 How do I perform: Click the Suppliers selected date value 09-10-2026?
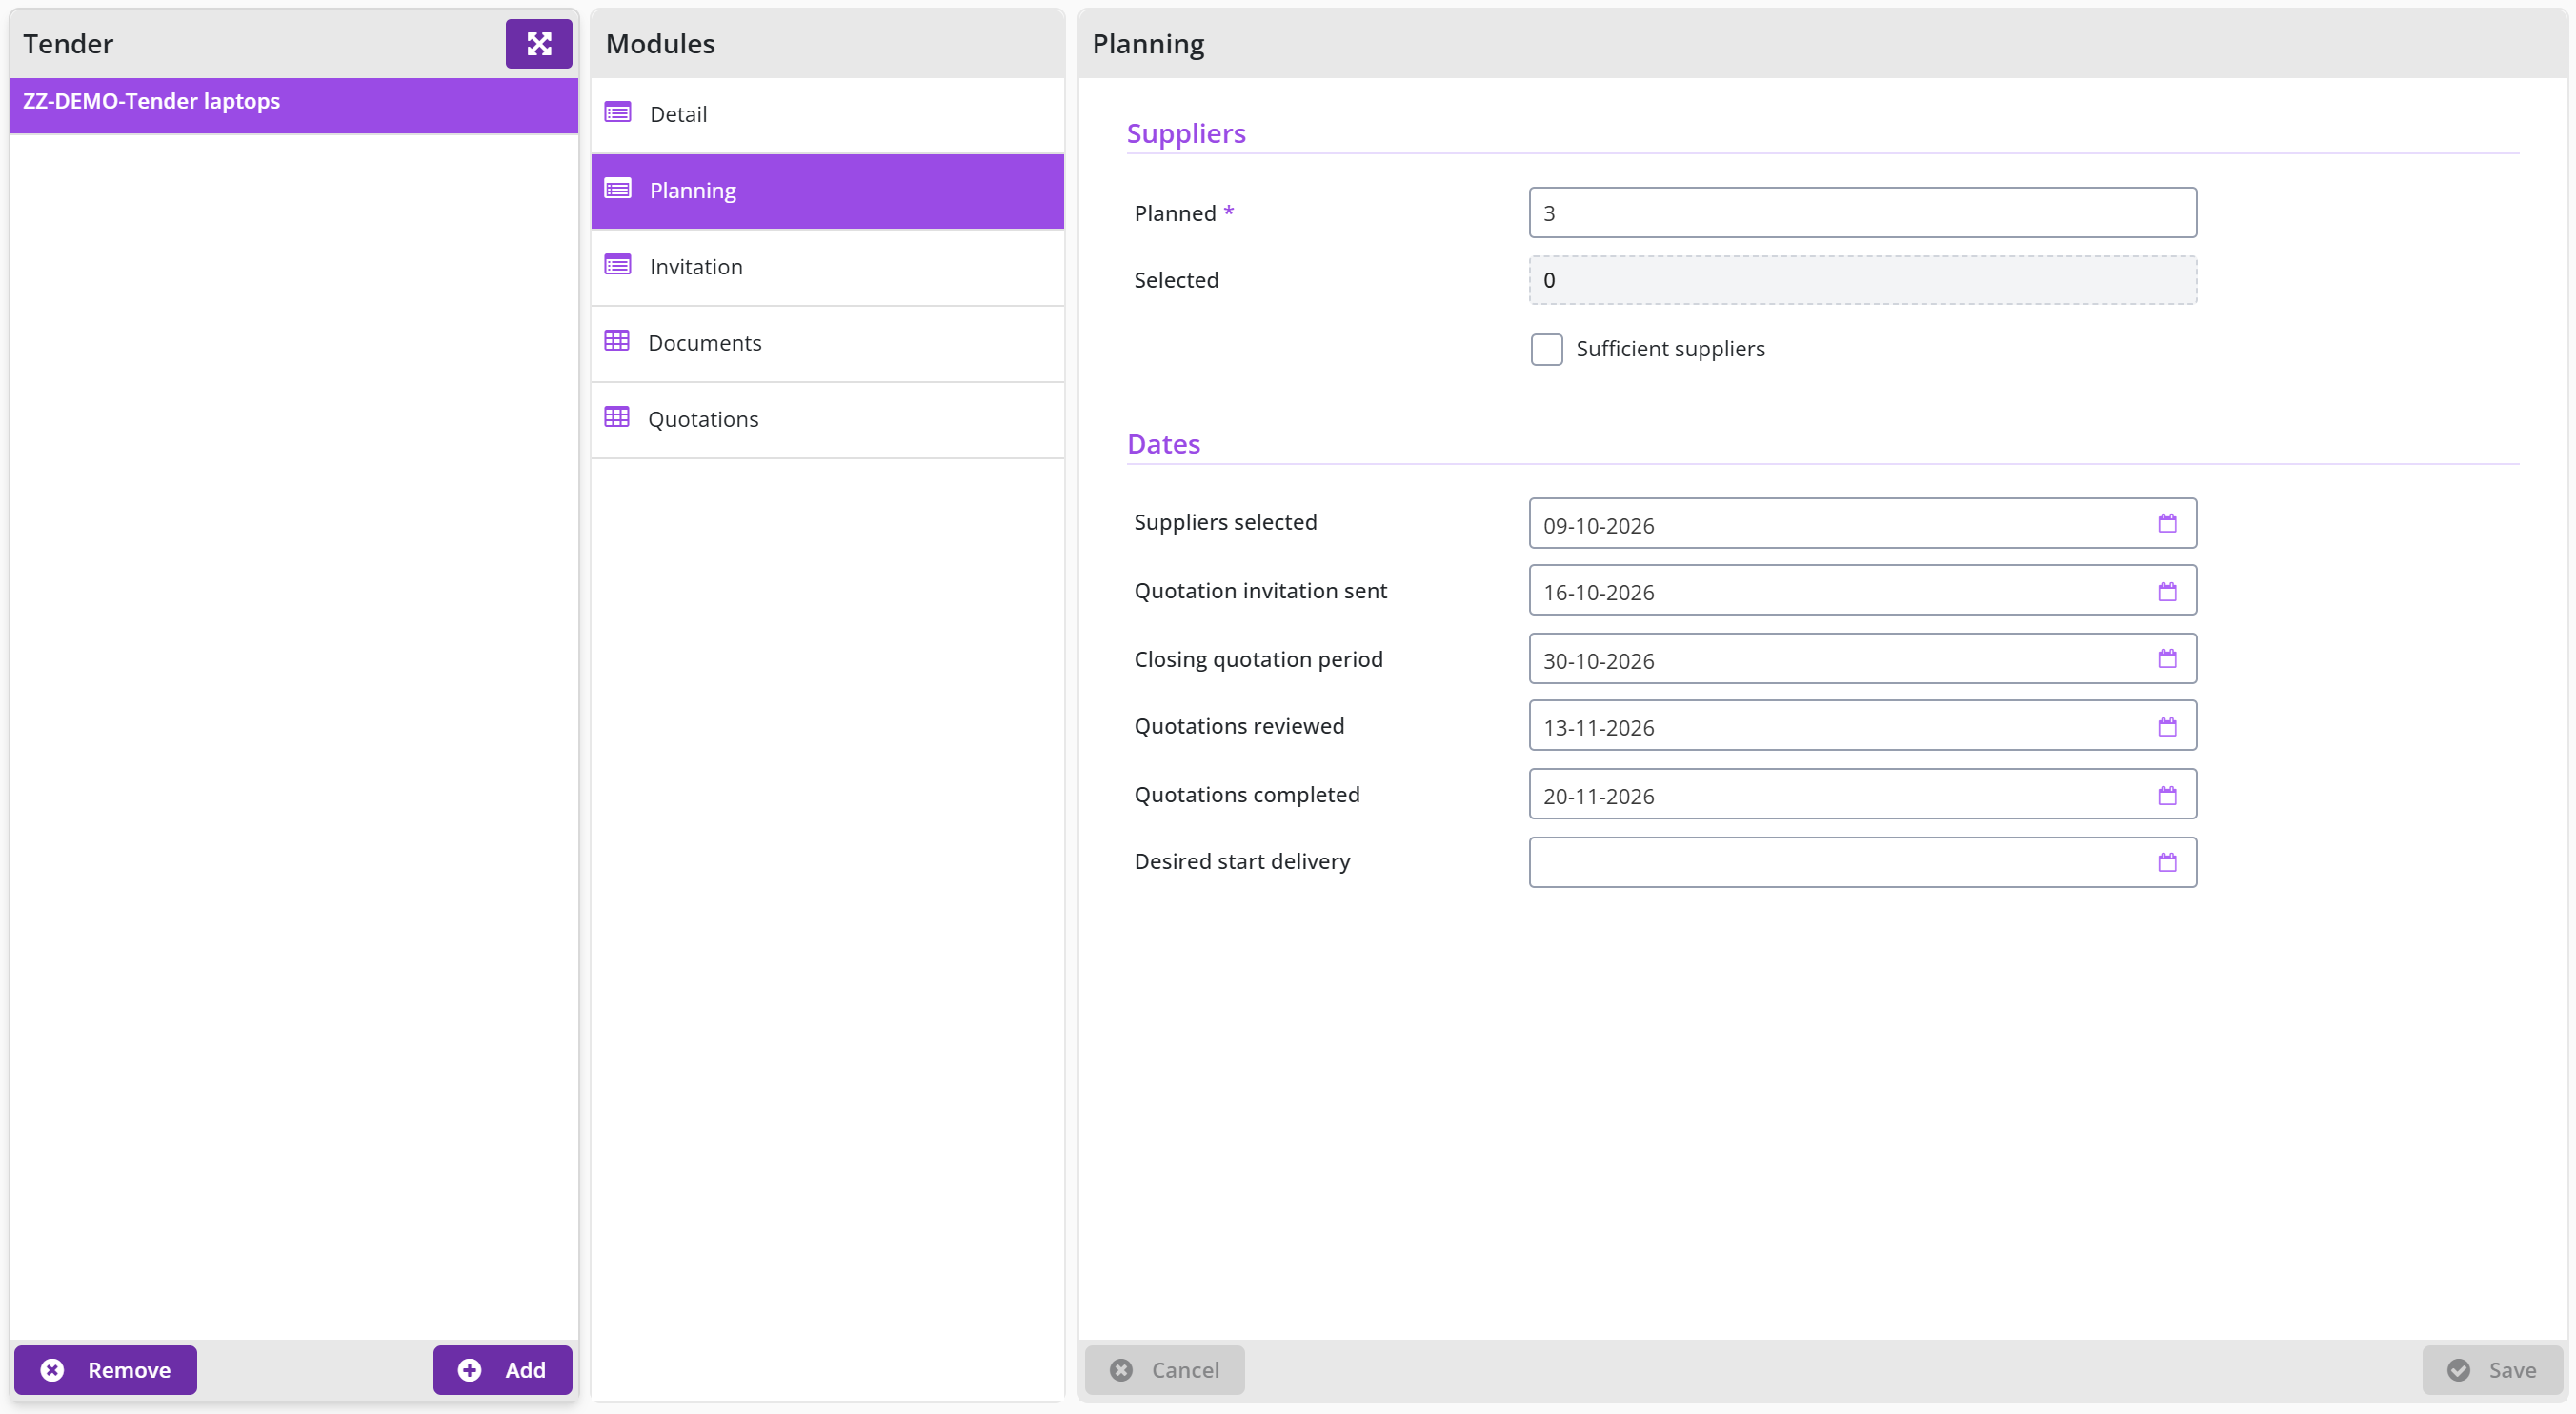pyautogui.click(x=1598, y=526)
